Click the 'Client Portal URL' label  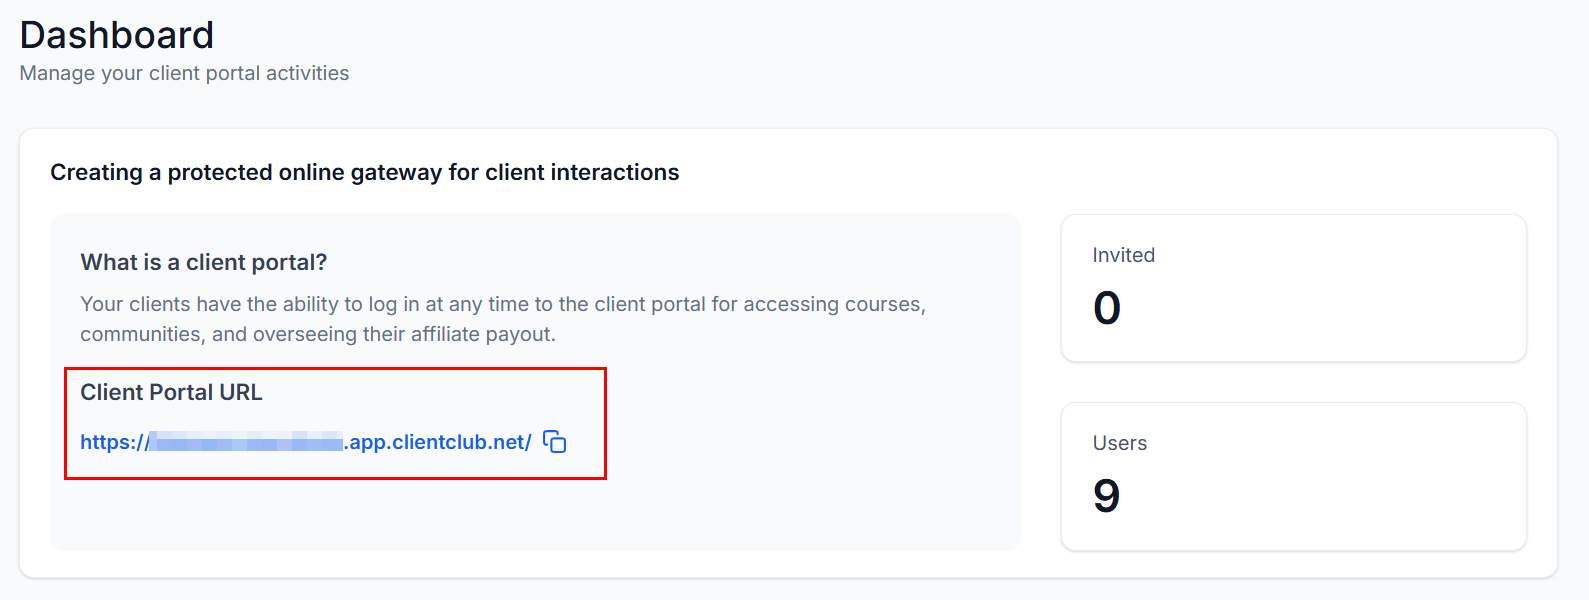pyautogui.click(x=171, y=392)
